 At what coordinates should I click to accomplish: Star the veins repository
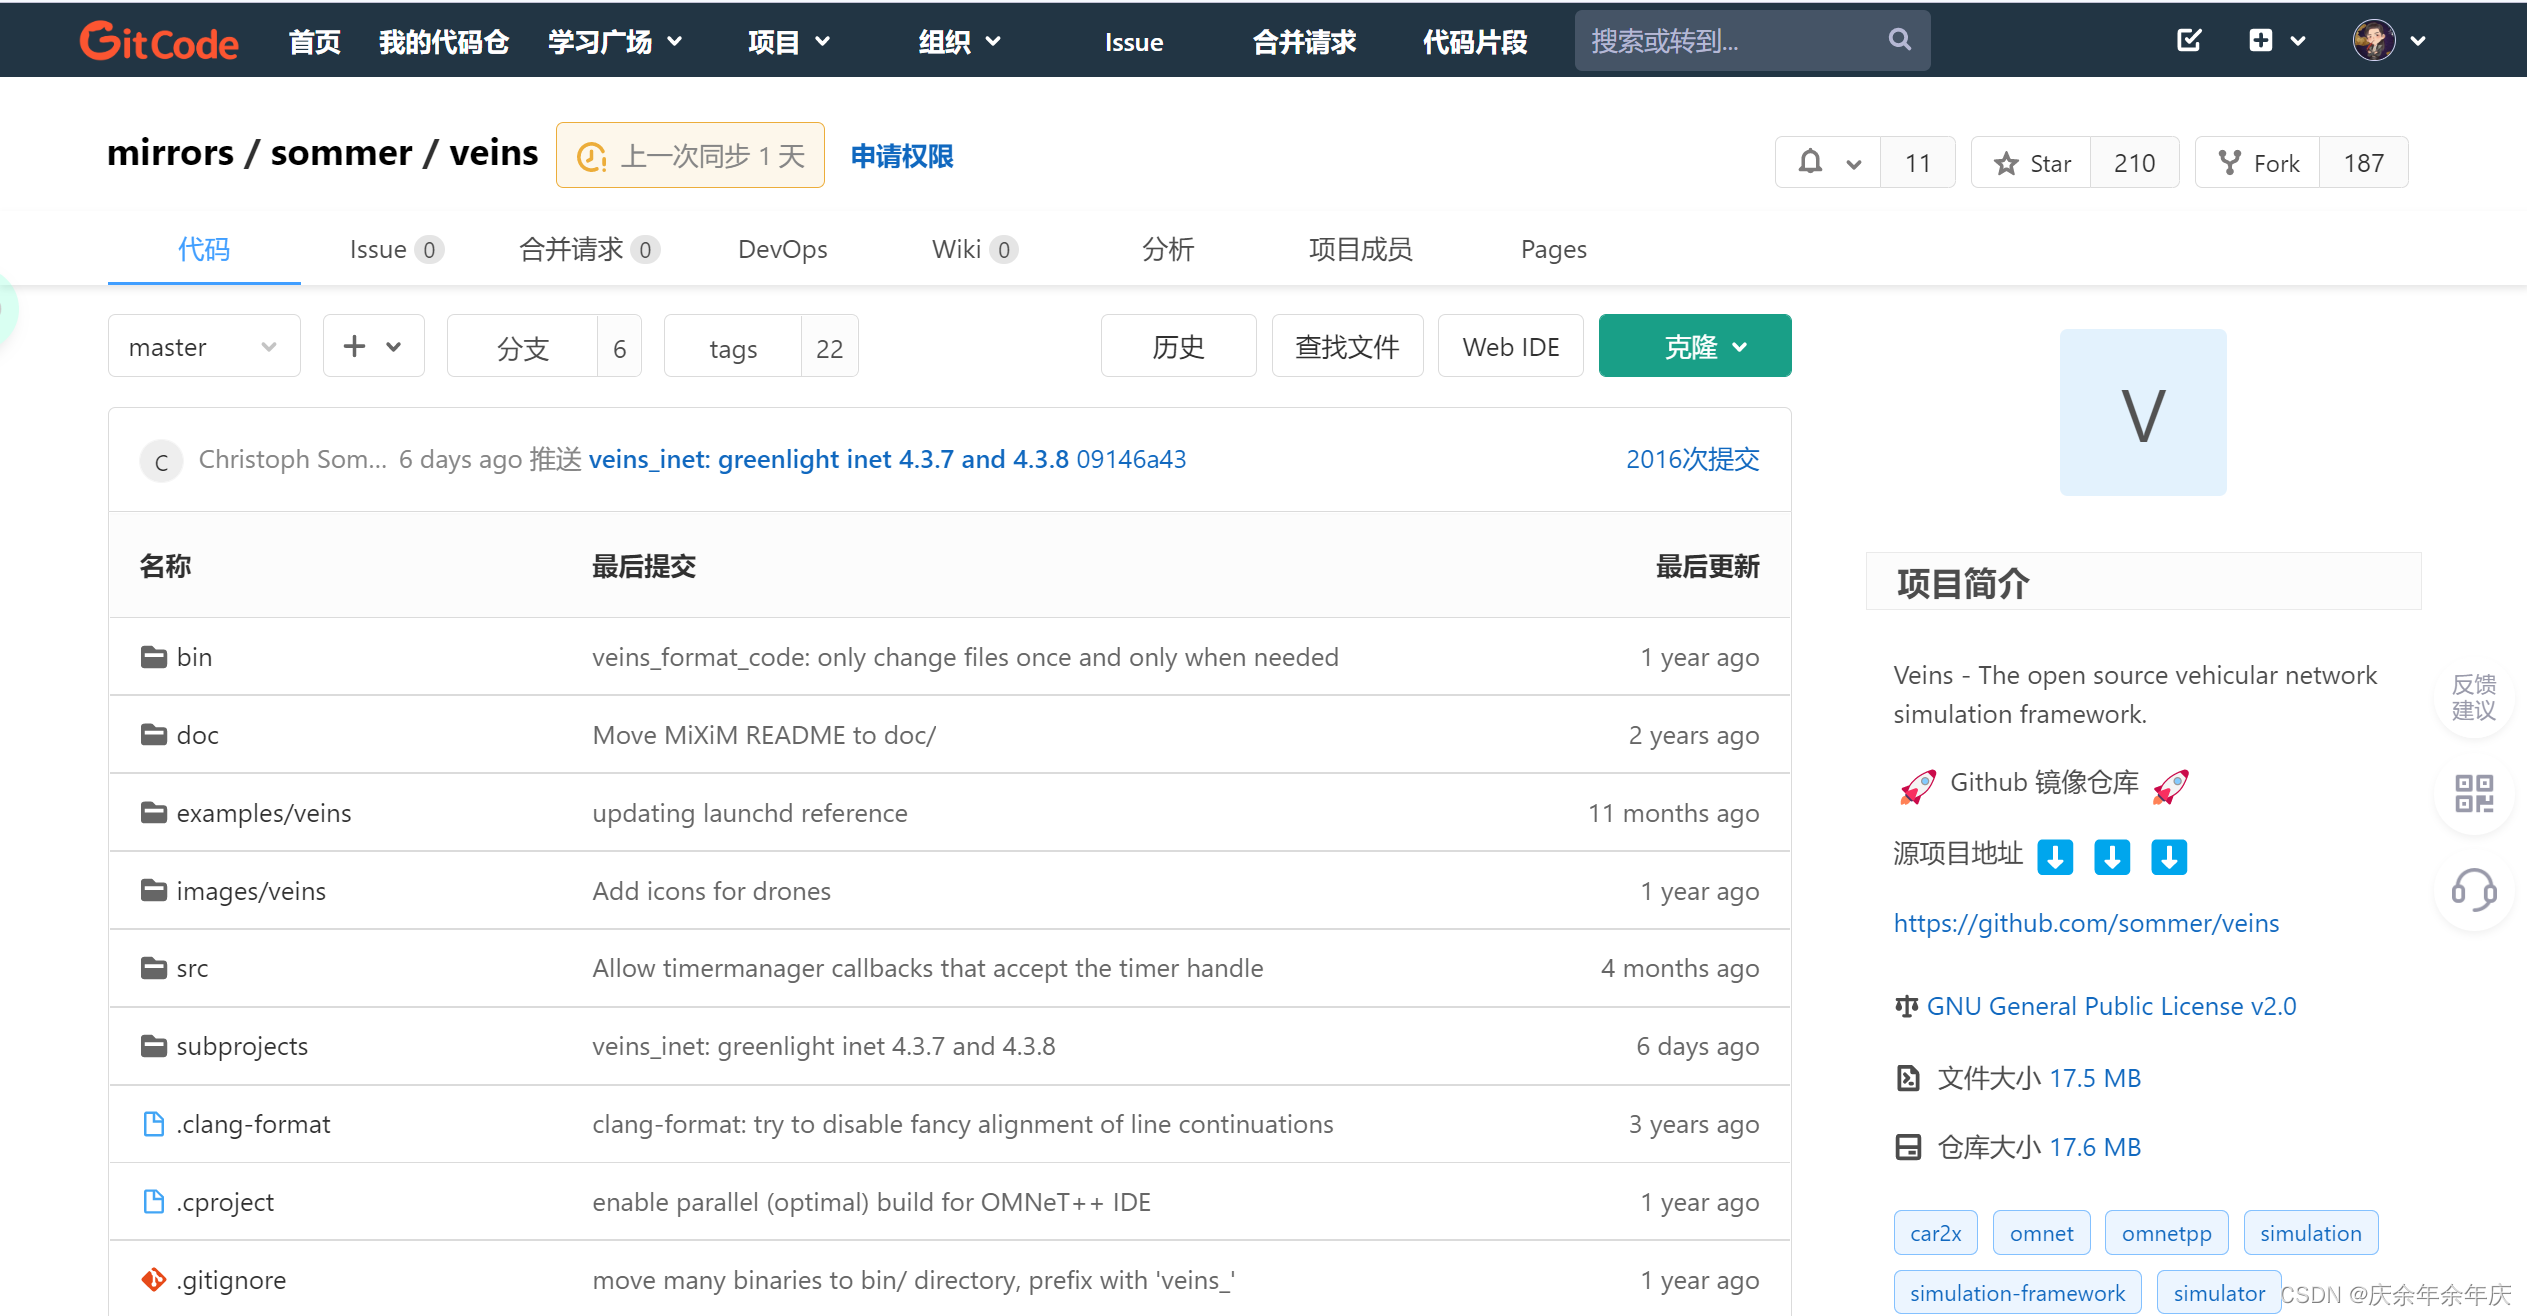2031,163
